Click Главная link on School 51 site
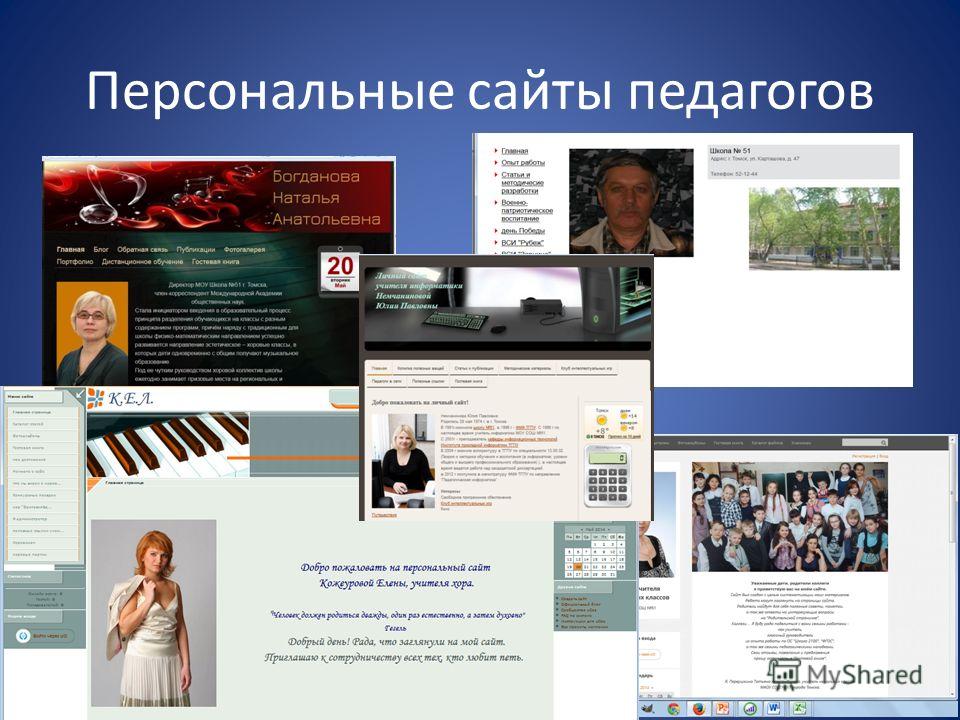This screenshot has width=960, height=720. click(x=514, y=151)
